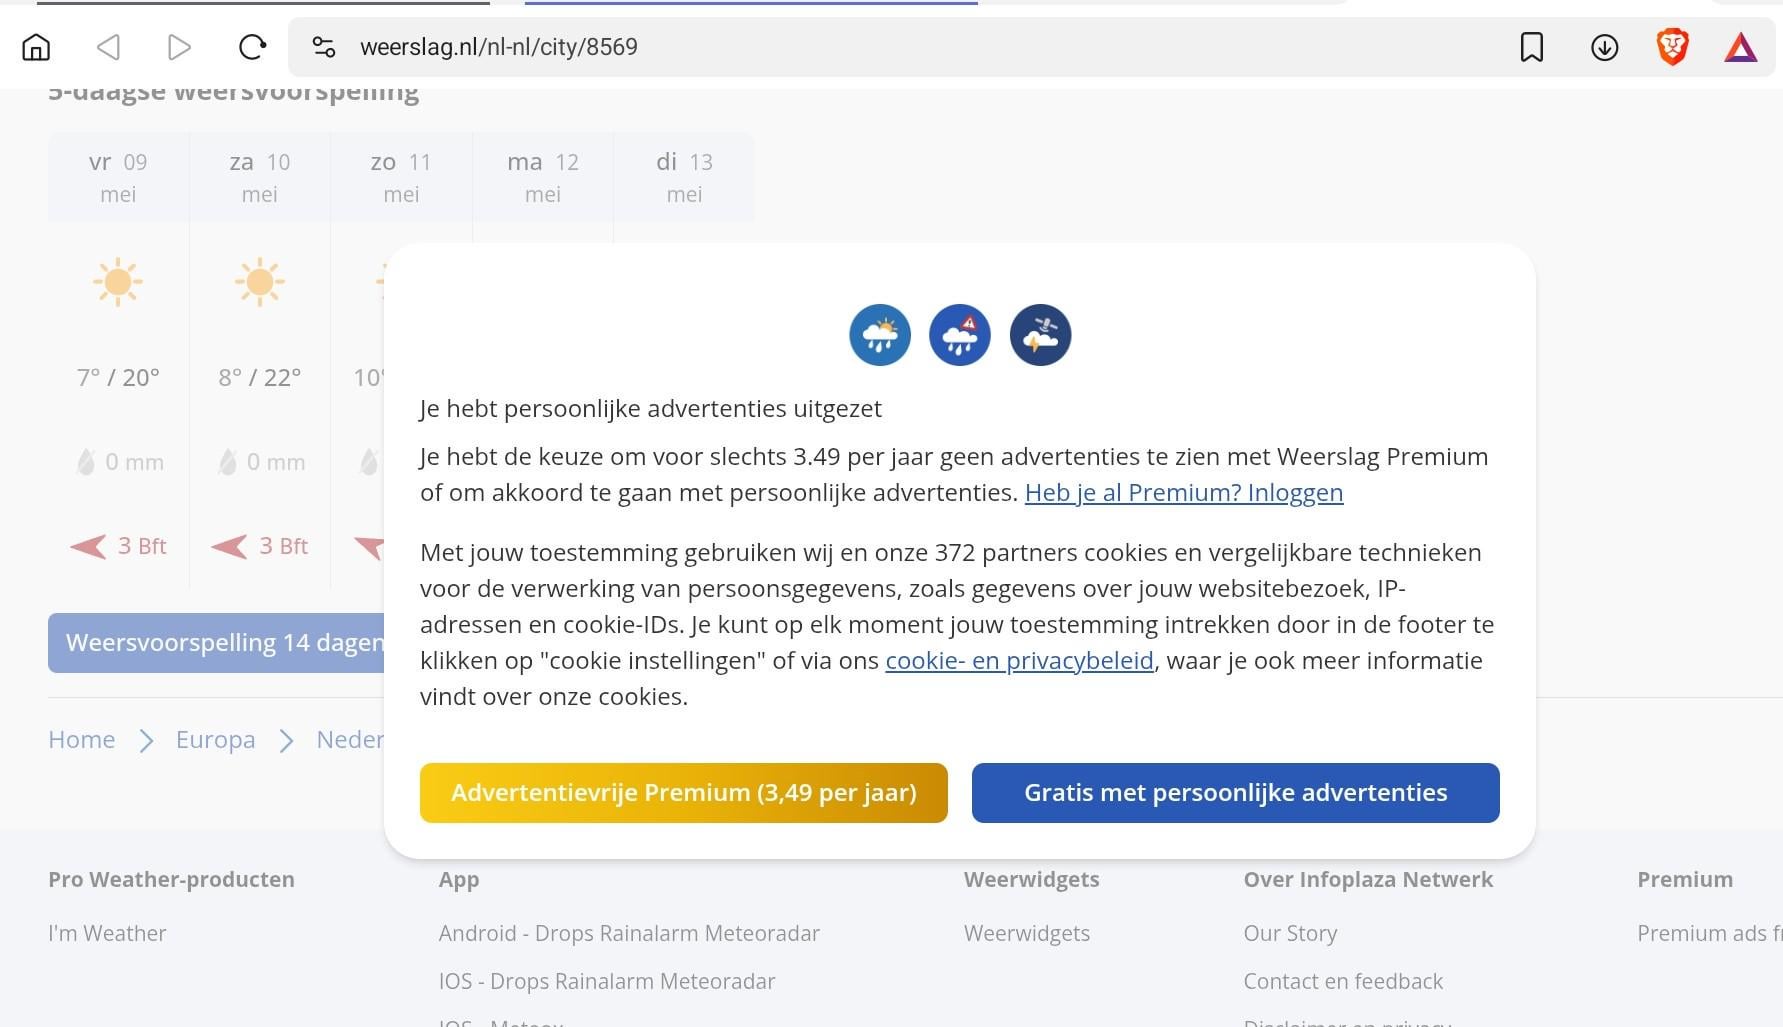Choose Advertentievrije Premium (3,49 per jaar)
This screenshot has height=1027, width=1783.
click(684, 793)
